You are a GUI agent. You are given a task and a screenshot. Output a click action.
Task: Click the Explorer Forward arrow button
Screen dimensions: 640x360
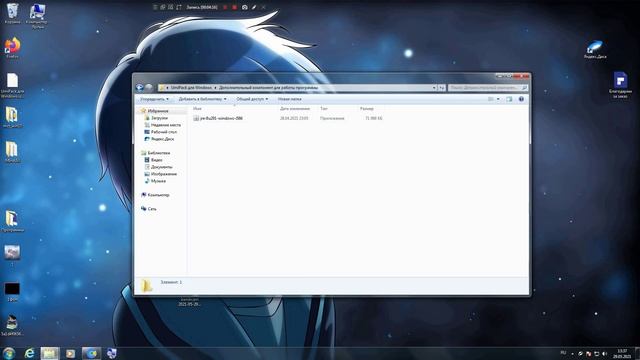[x=149, y=87]
